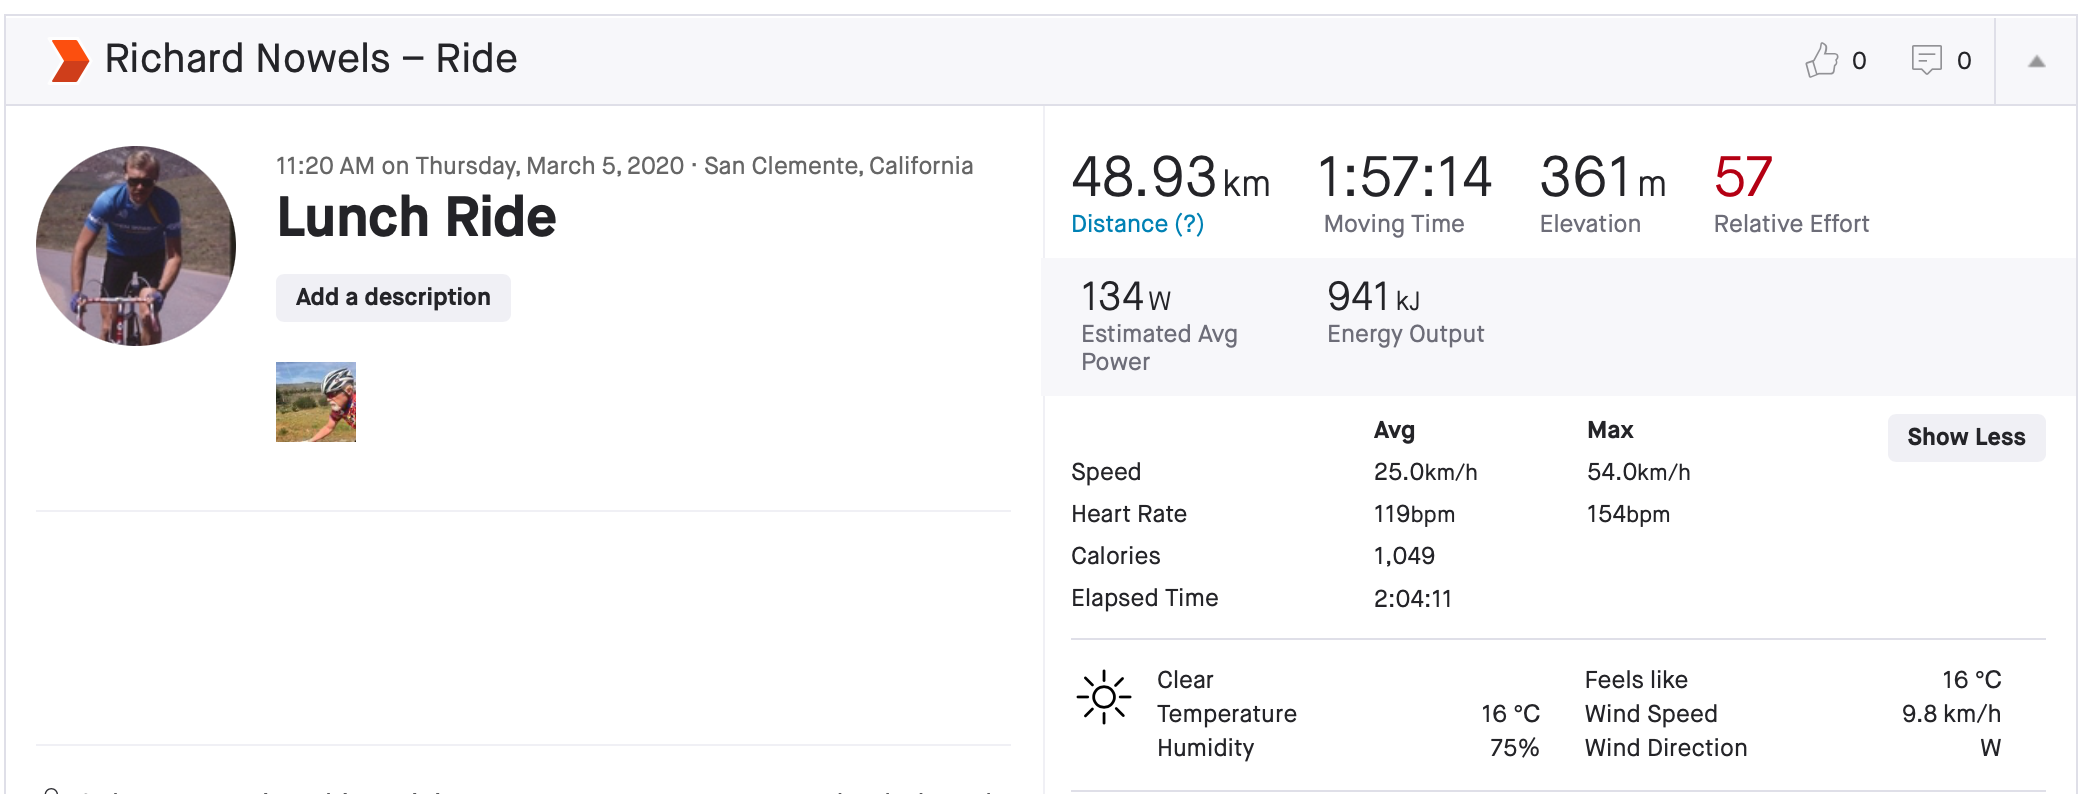Select the 48.93 km distance value

tap(1169, 178)
